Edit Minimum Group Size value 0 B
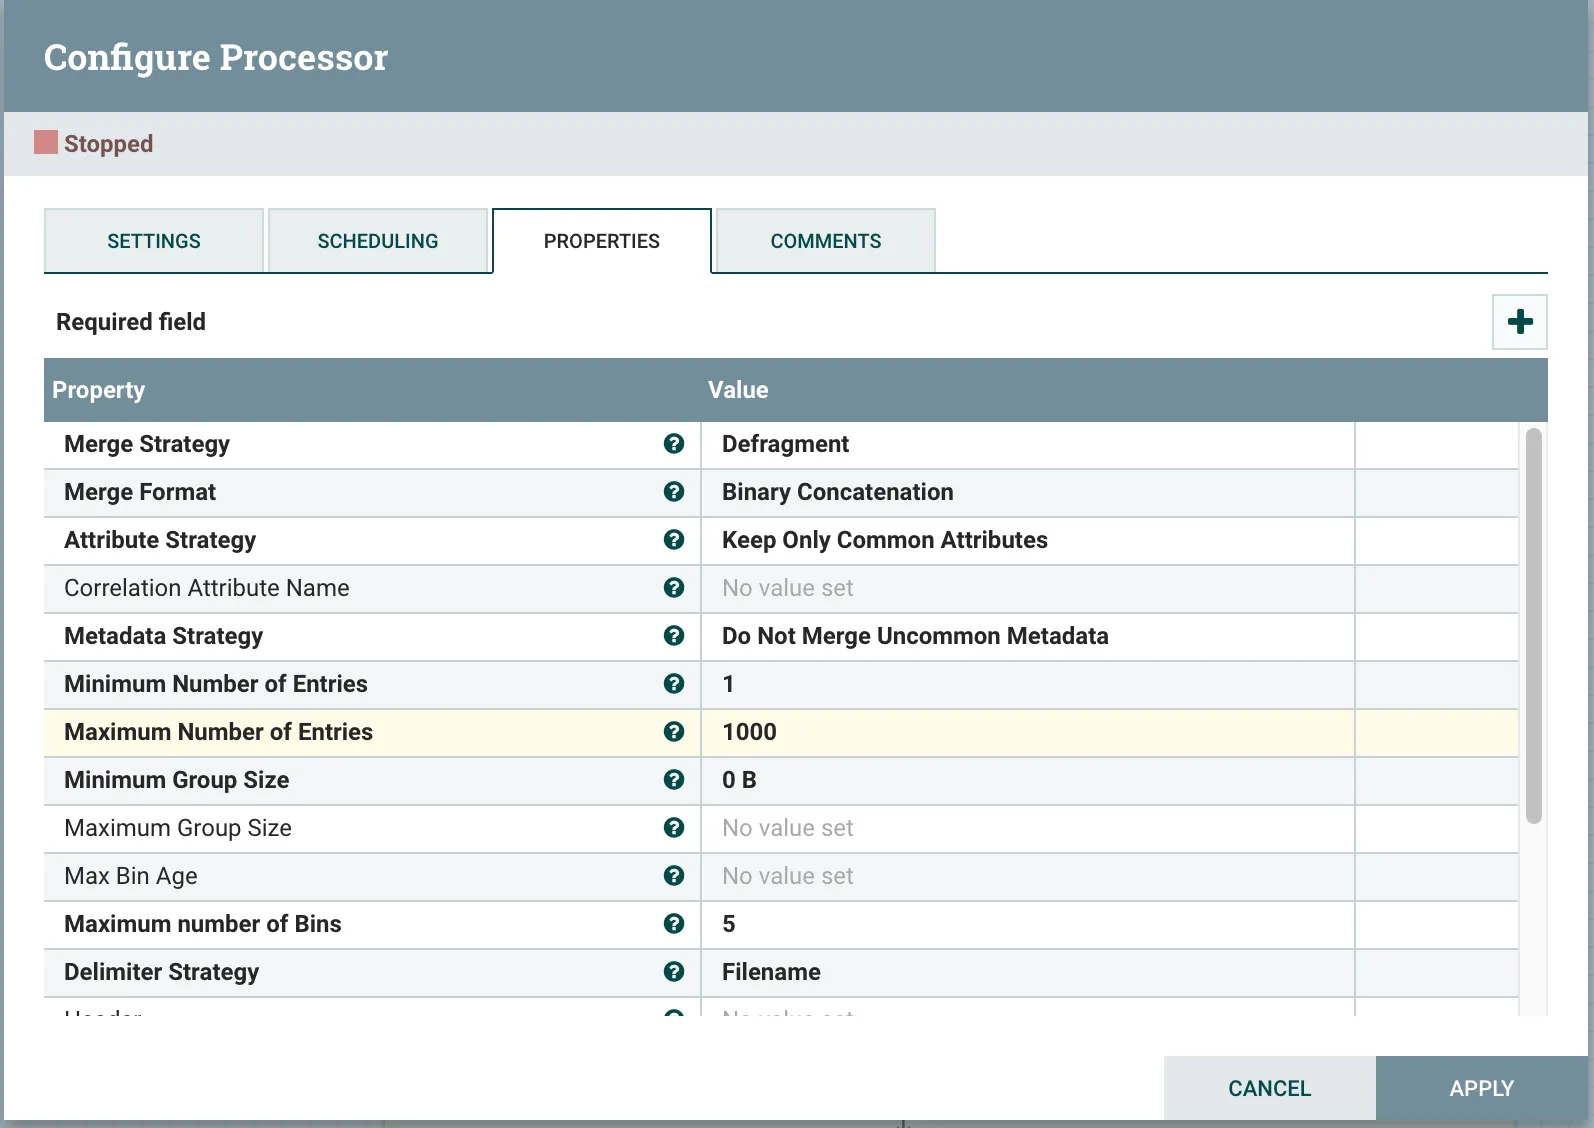The height and width of the screenshot is (1128, 1594). [x=1028, y=780]
